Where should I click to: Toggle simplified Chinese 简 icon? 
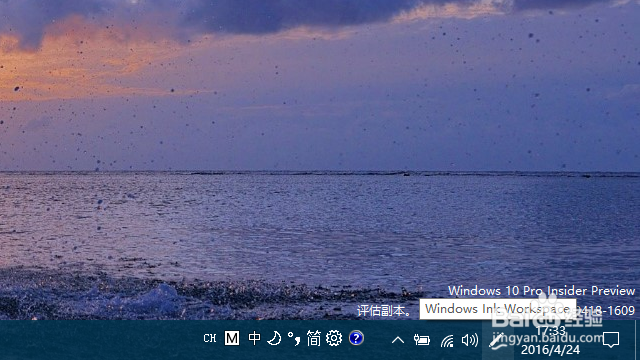(314, 338)
